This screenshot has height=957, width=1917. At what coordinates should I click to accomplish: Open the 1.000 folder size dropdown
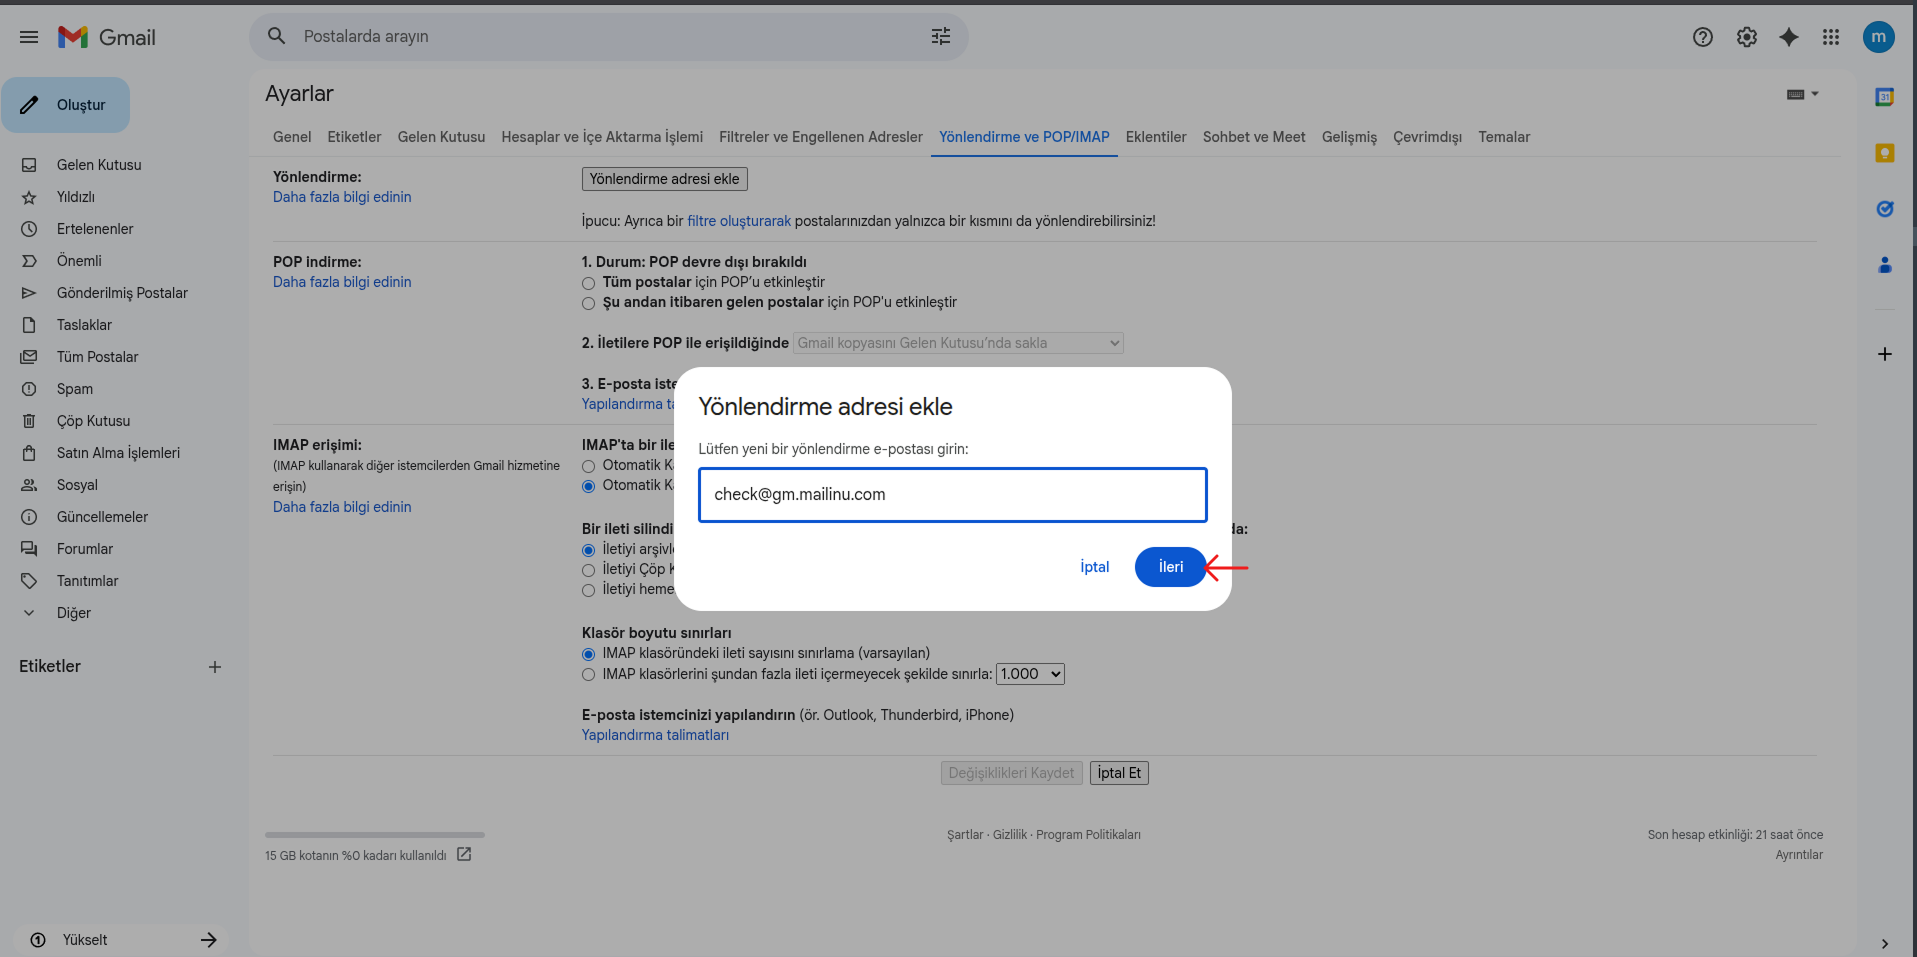(x=1030, y=674)
